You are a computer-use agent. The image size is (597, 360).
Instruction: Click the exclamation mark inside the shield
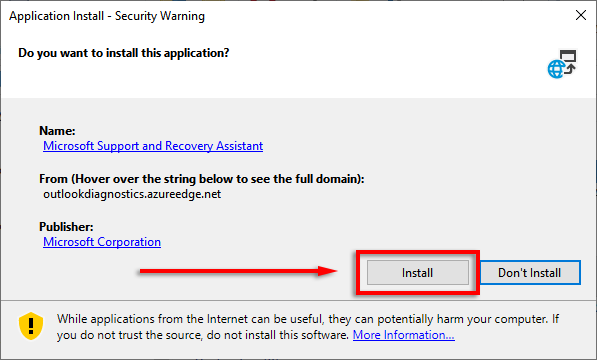tap(31, 326)
